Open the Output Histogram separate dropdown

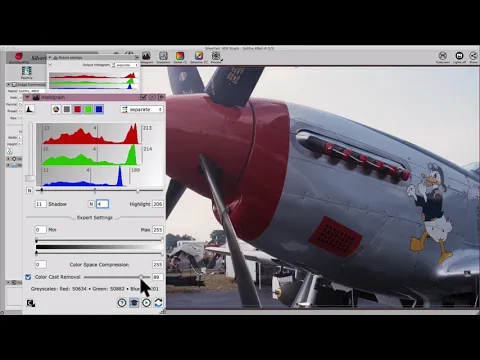point(124,65)
